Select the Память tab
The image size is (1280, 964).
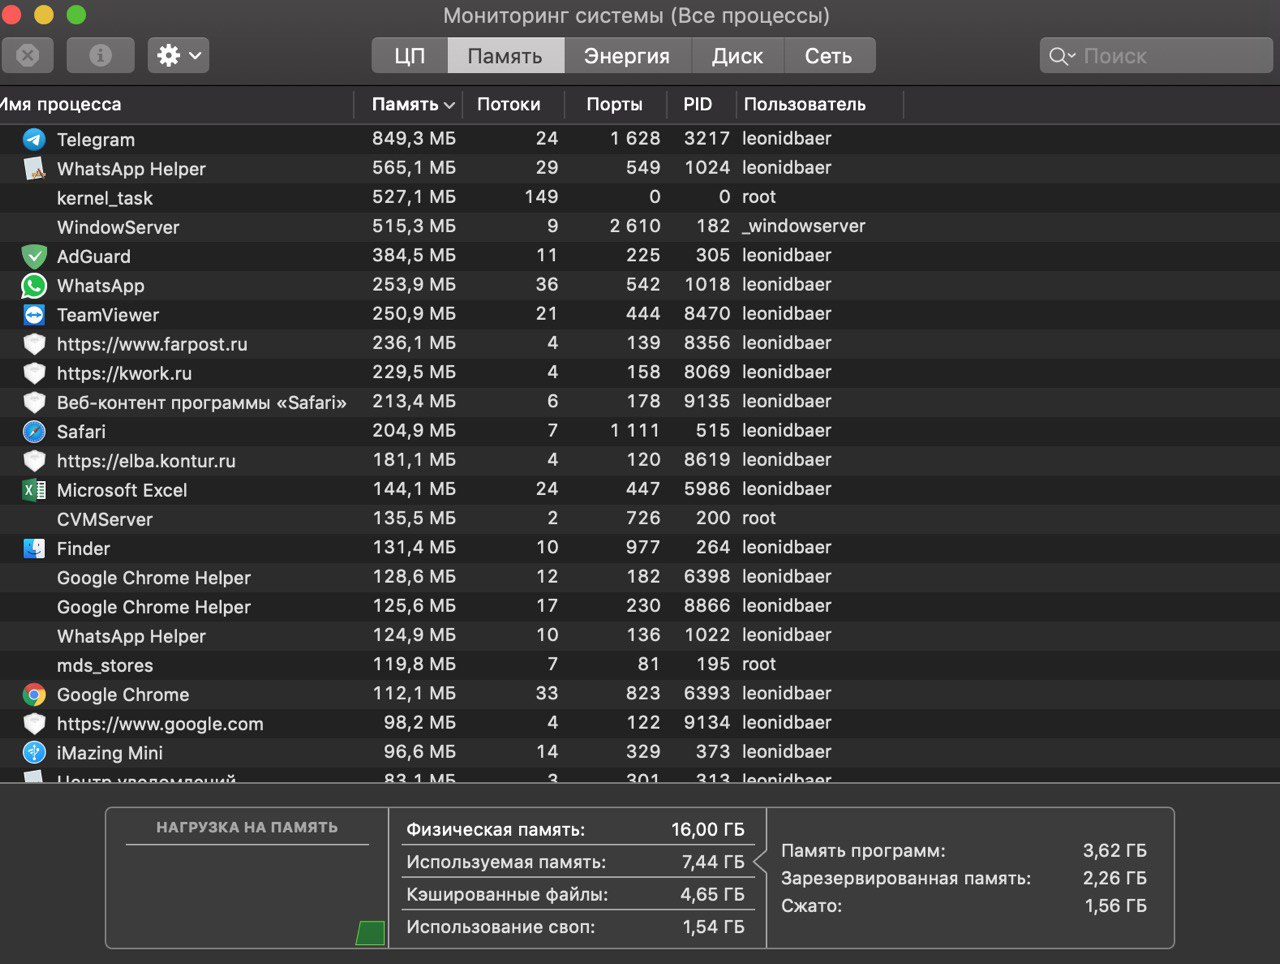pyautogui.click(x=505, y=56)
